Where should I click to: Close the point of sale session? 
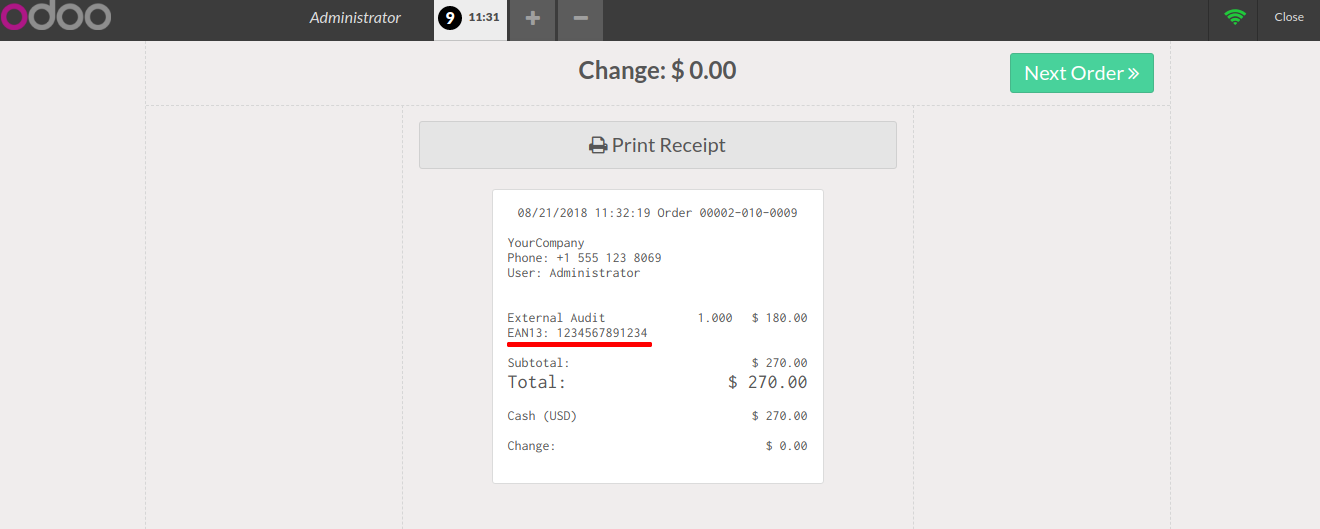1289,17
